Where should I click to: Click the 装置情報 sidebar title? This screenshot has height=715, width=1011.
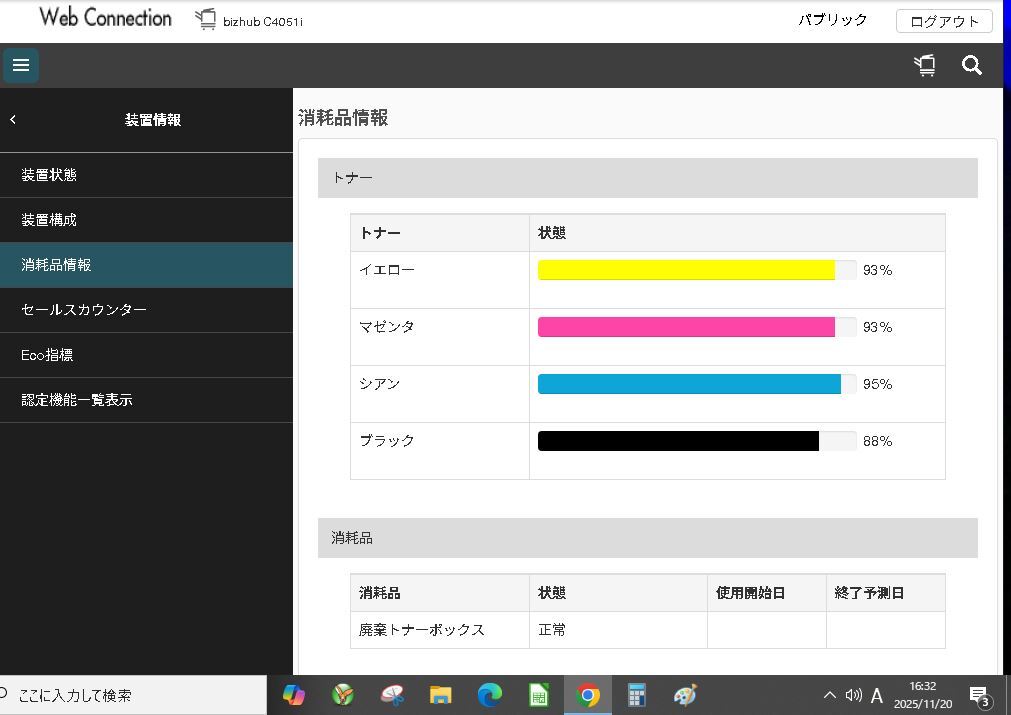(x=153, y=119)
